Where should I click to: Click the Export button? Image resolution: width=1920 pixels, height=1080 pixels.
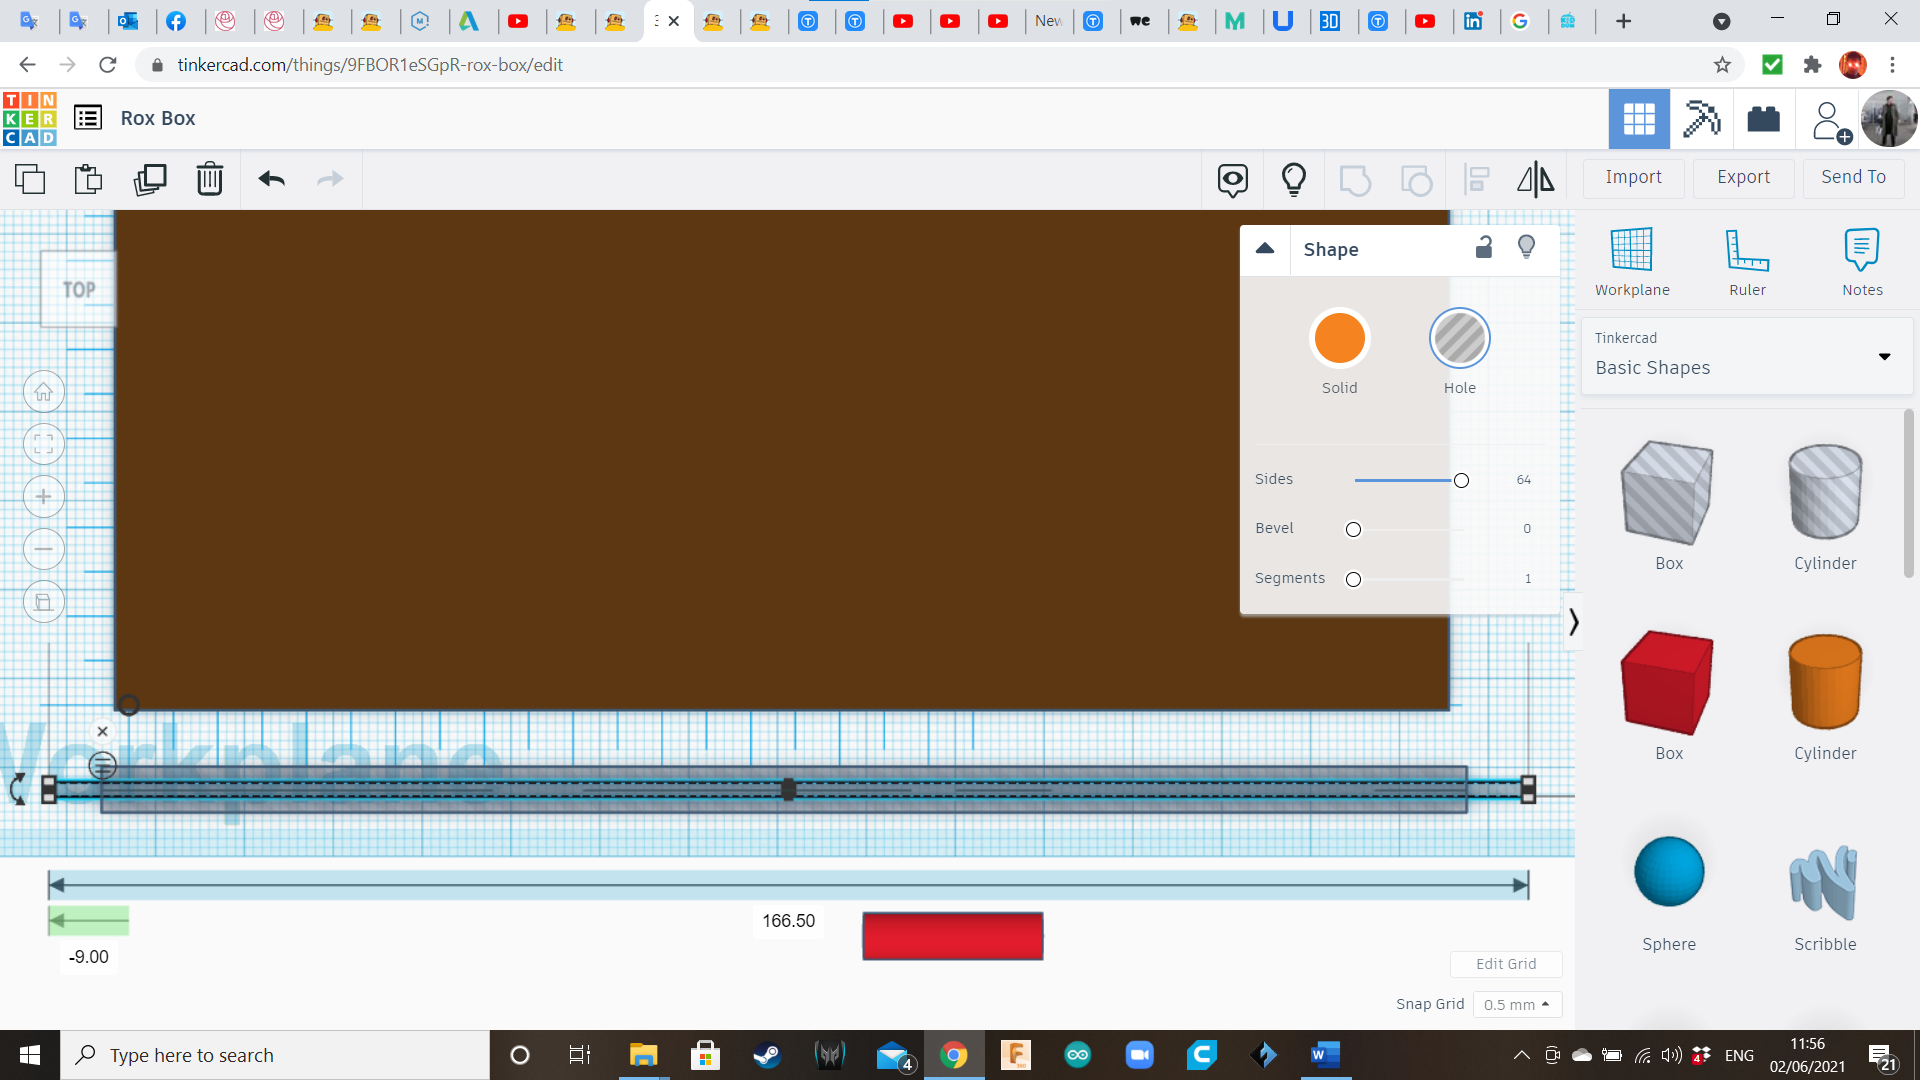tap(1743, 177)
